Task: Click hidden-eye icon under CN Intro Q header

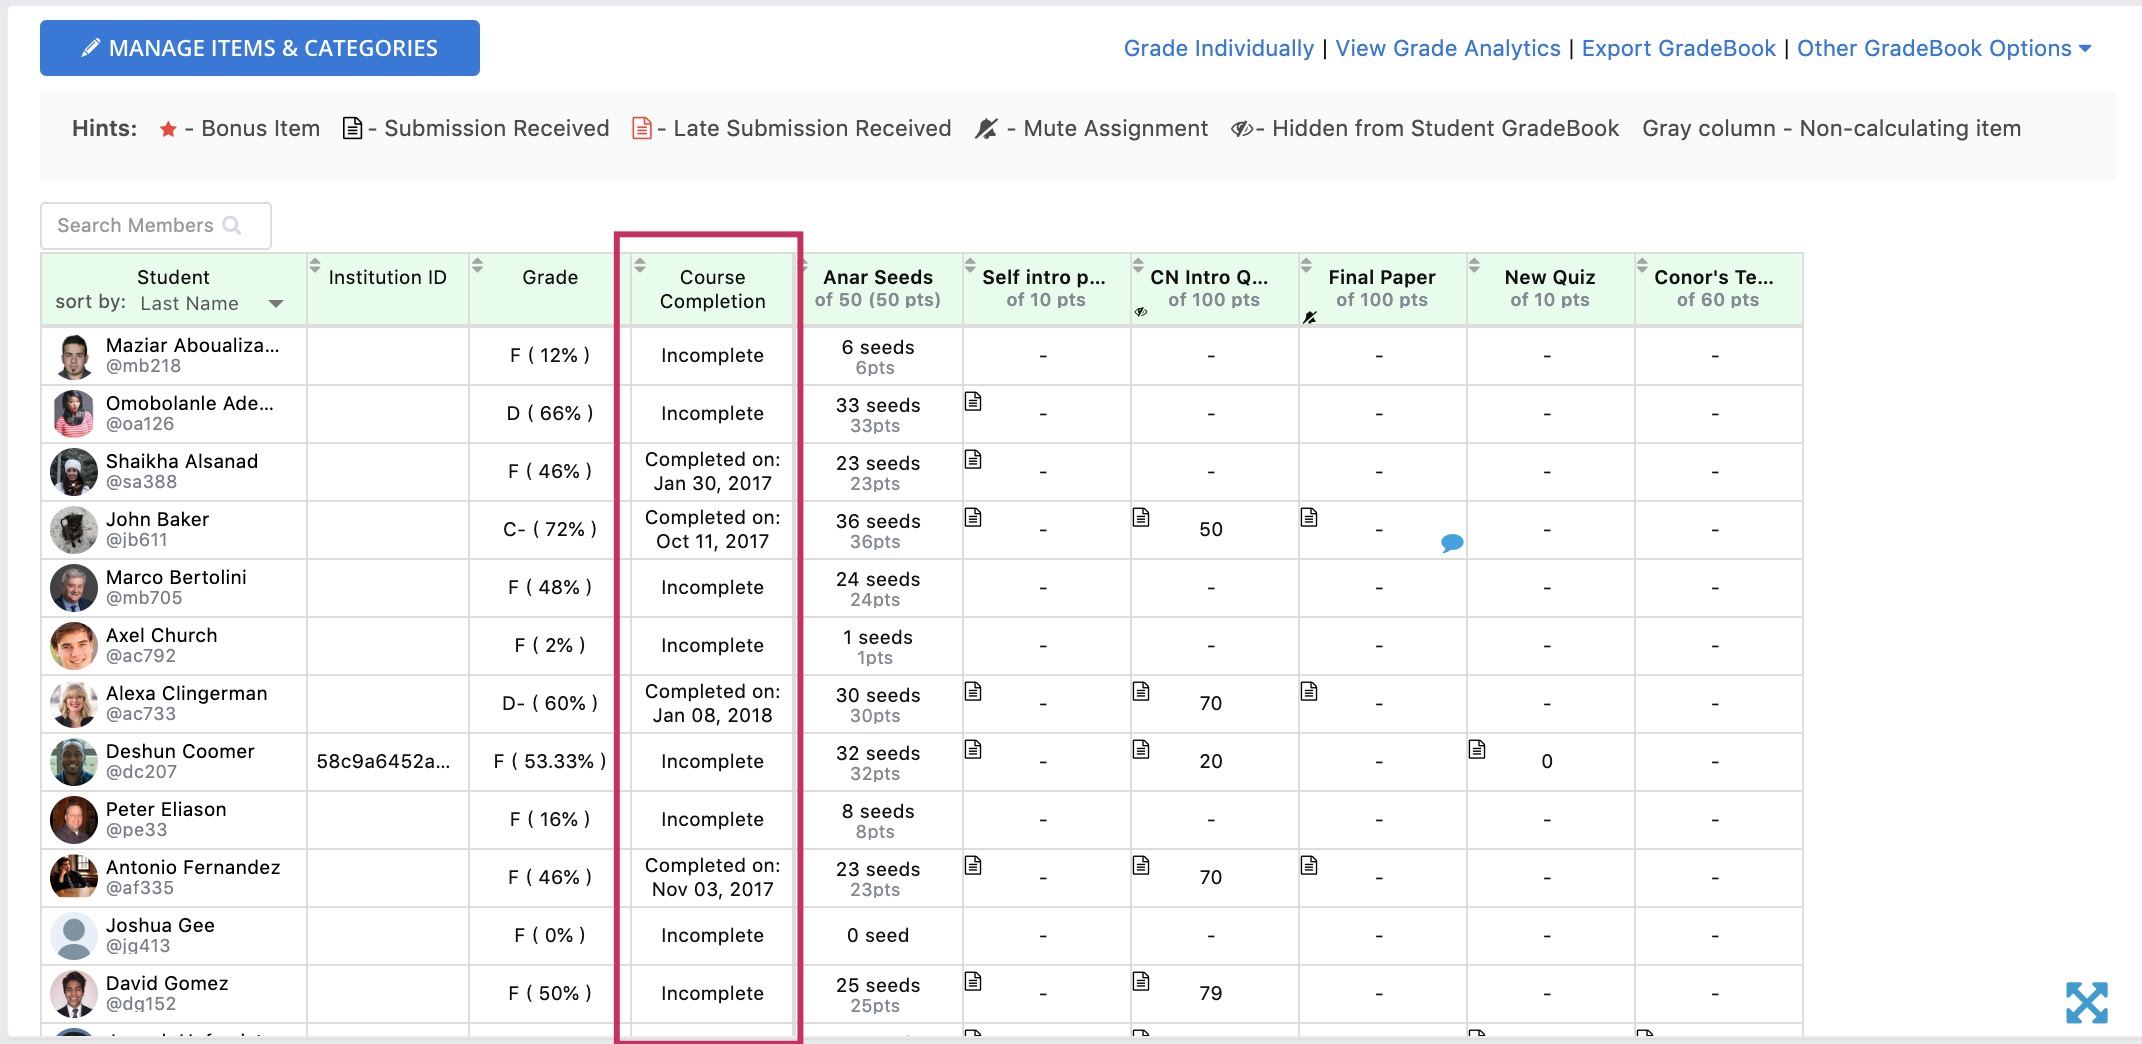Action: pyautogui.click(x=1141, y=312)
